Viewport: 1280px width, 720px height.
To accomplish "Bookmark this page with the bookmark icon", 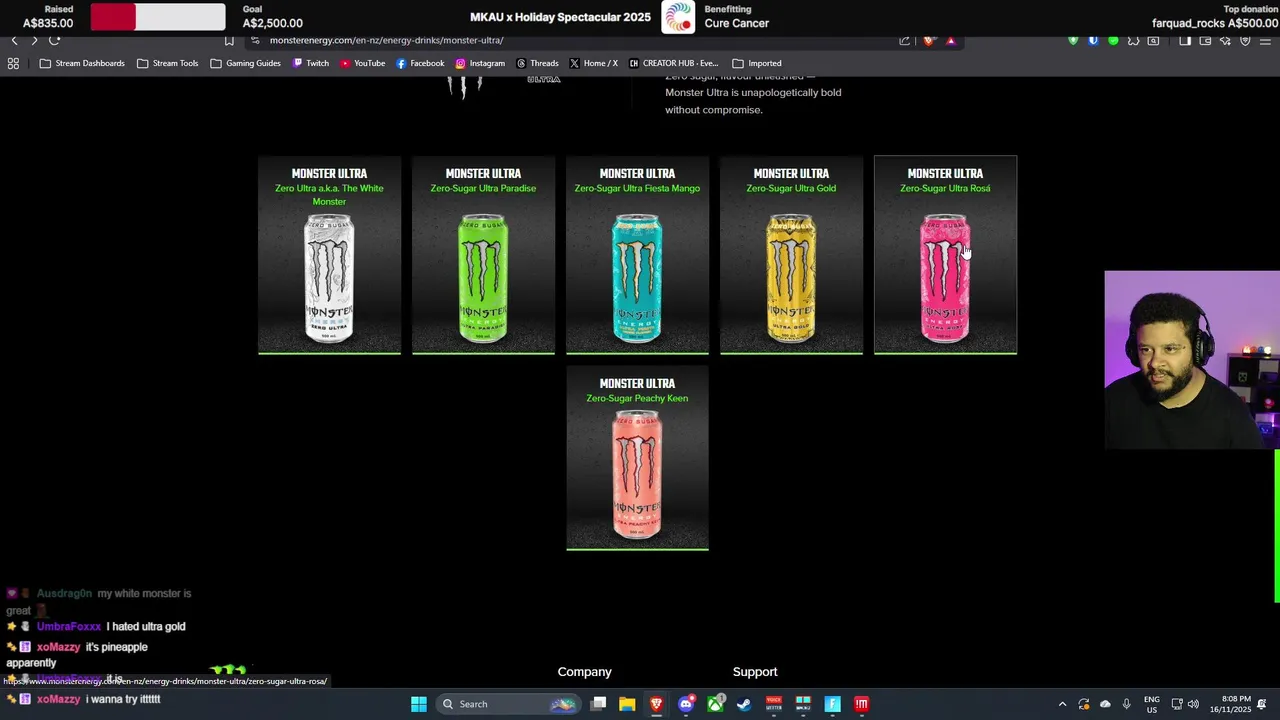I will point(229,41).
